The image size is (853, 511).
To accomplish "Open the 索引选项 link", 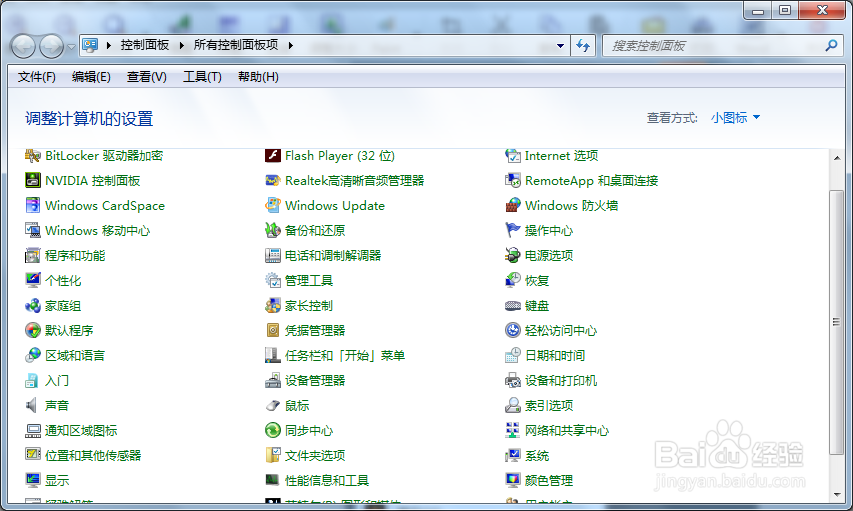I will [x=548, y=405].
